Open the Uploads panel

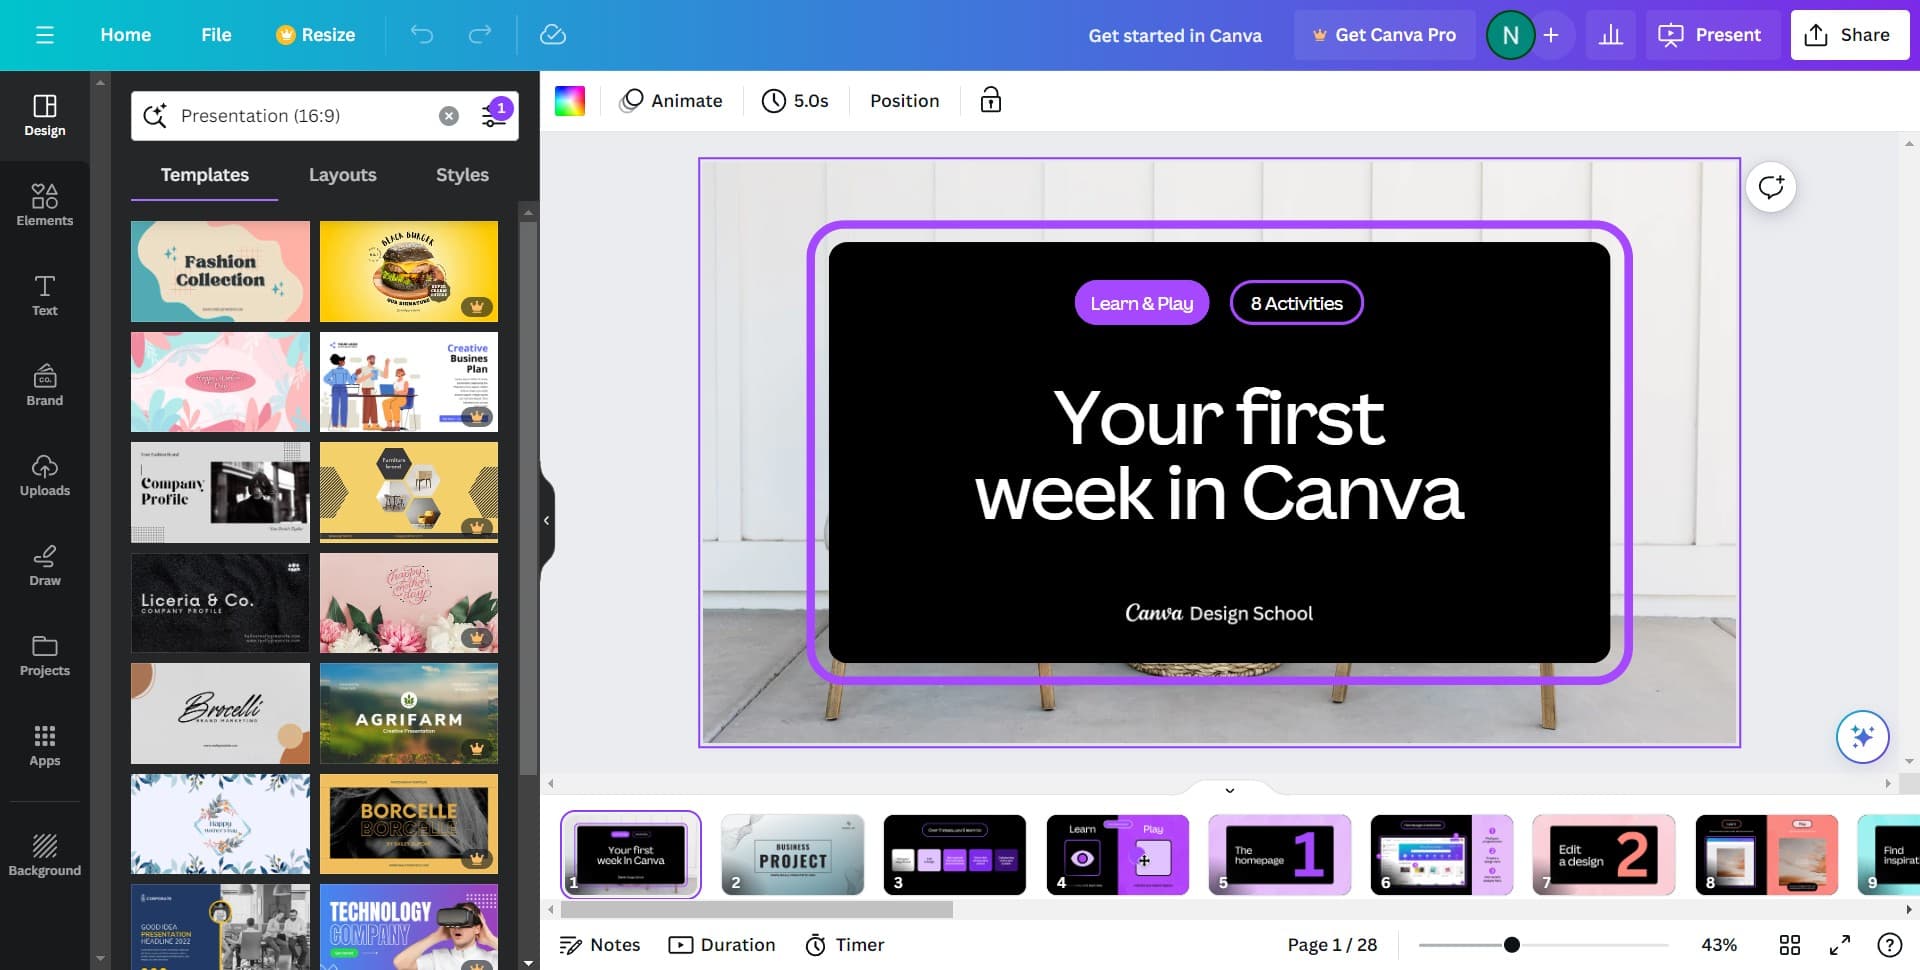point(44,475)
